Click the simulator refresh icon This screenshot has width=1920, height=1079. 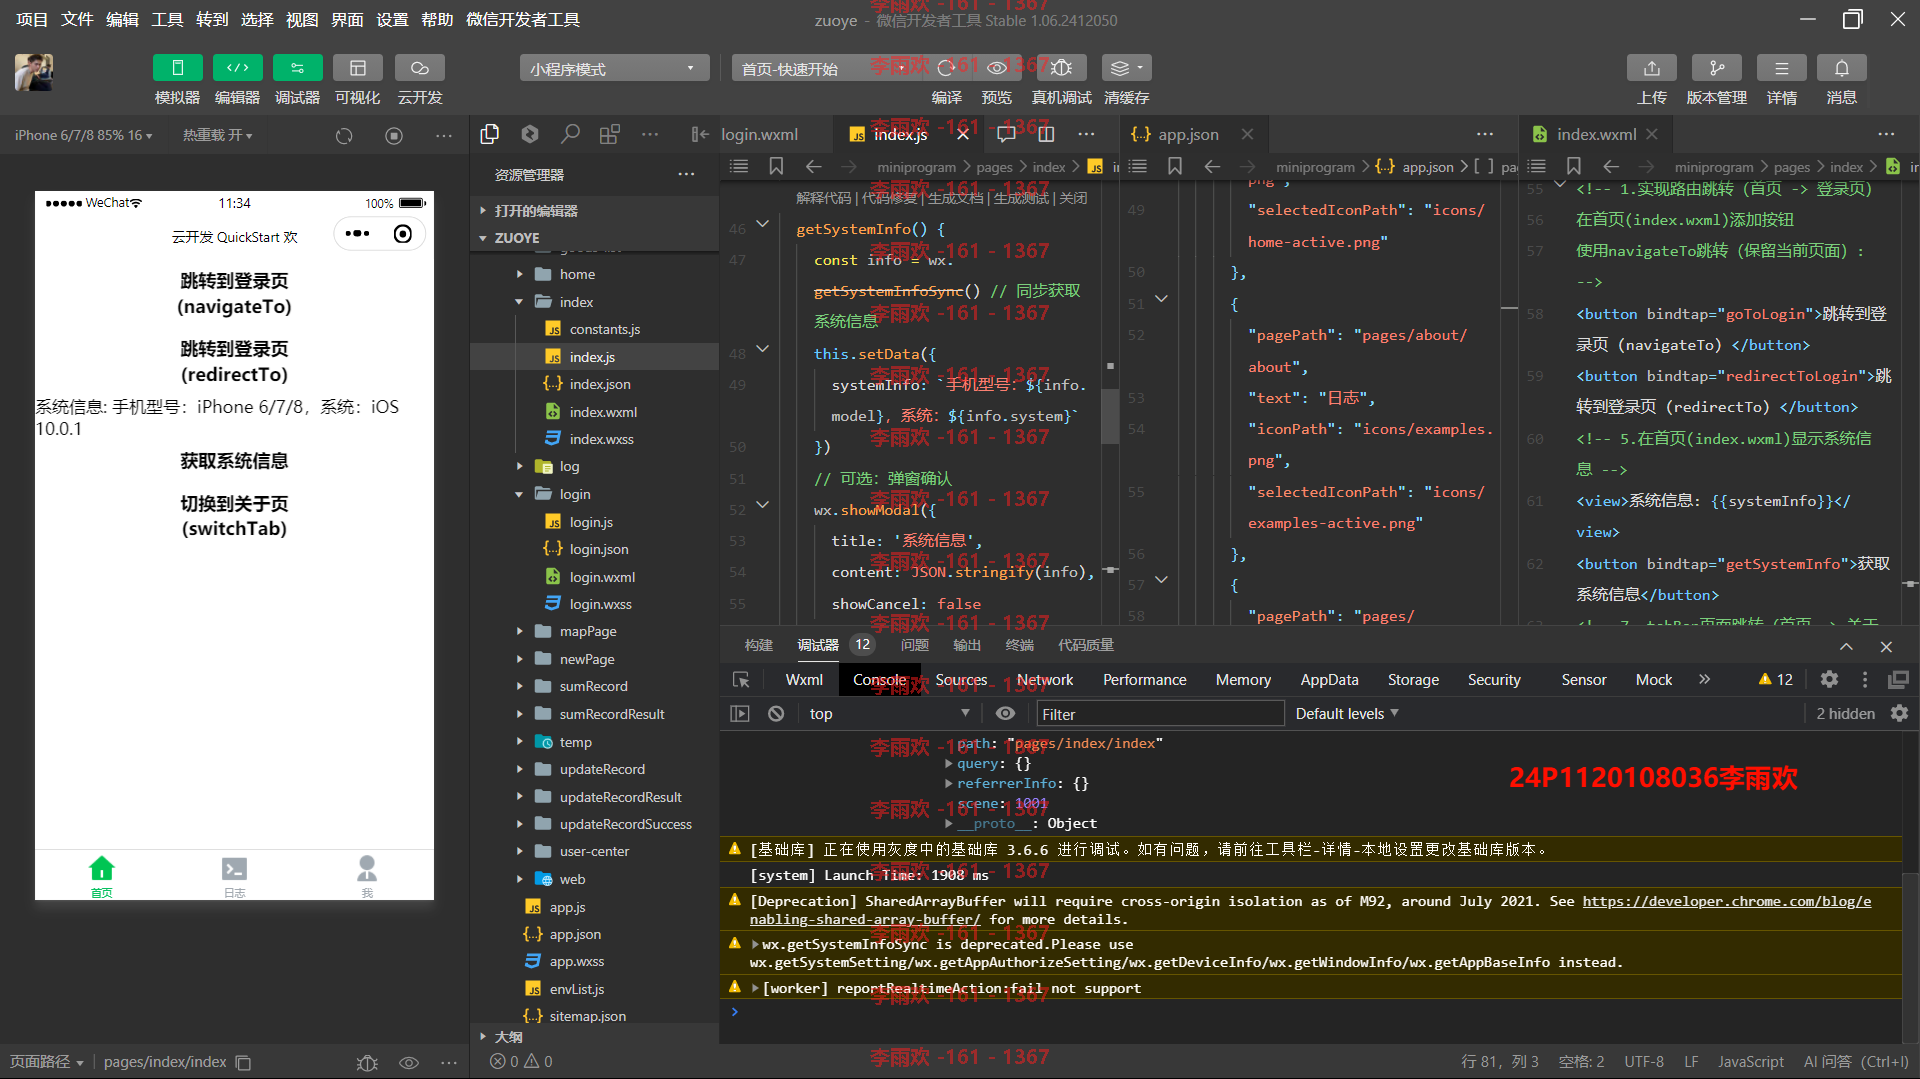pyautogui.click(x=344, y=135)
